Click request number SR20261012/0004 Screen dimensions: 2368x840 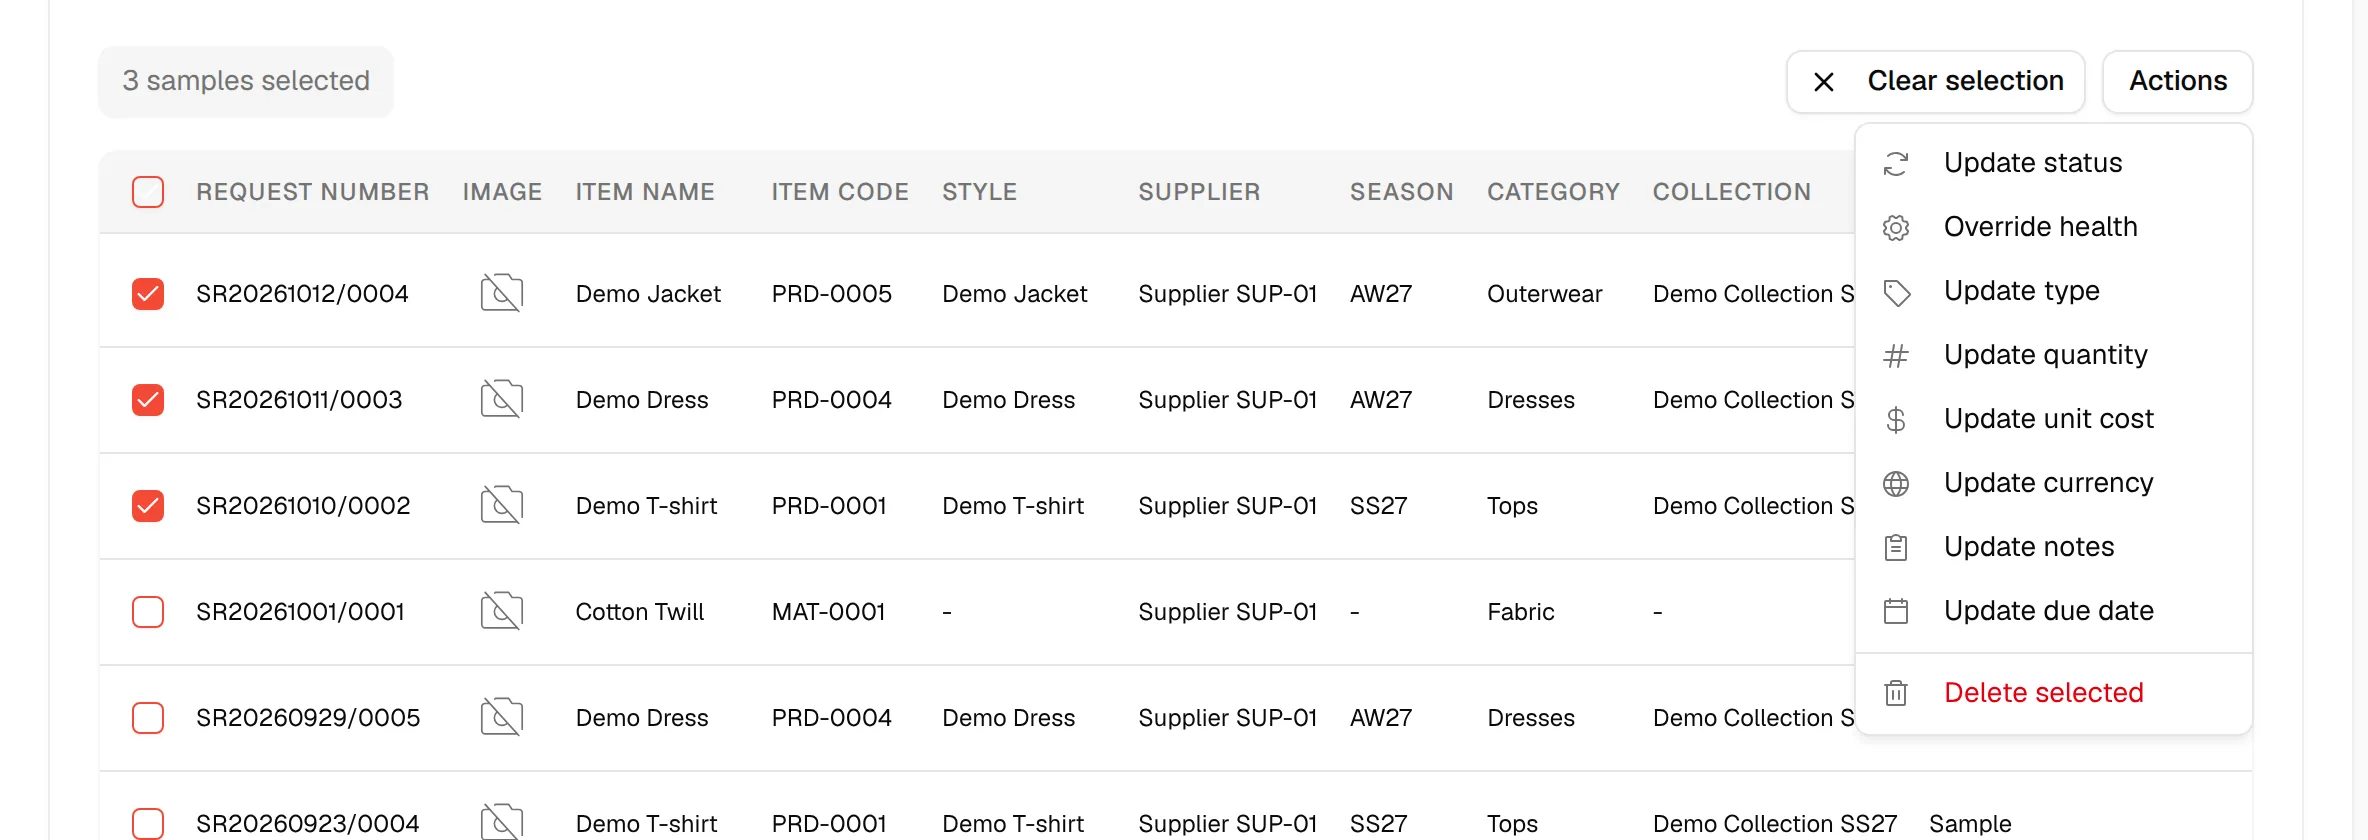point(302,294)
